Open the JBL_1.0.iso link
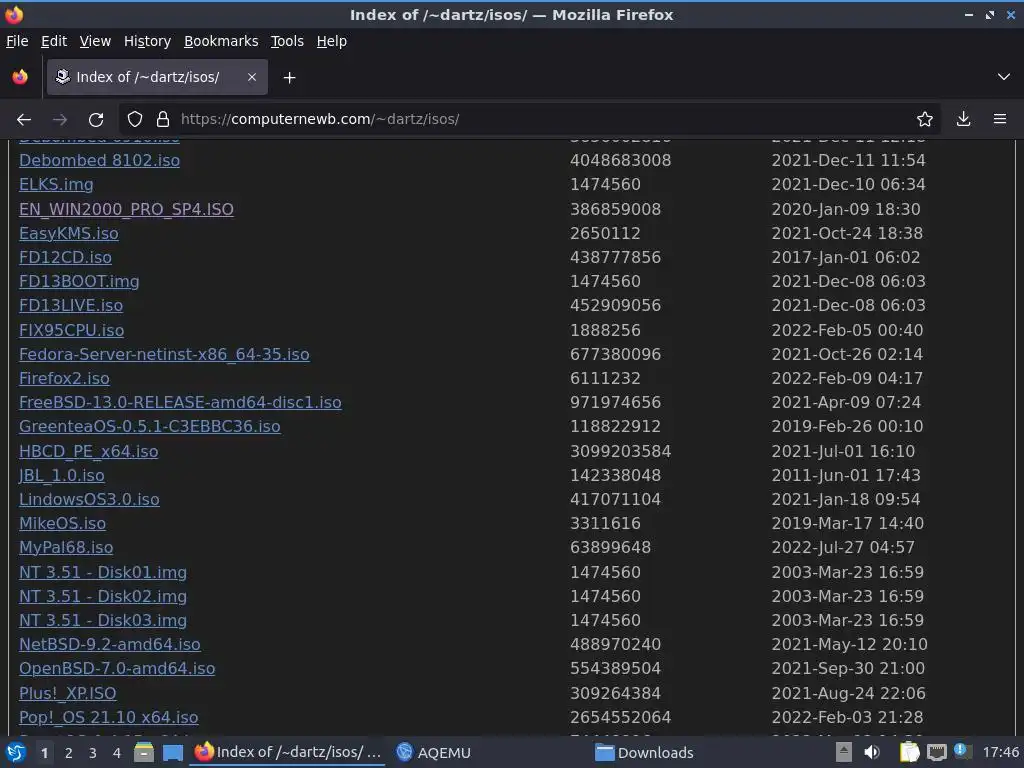This screenshot has width=1024, height=768. click(61, 476)
